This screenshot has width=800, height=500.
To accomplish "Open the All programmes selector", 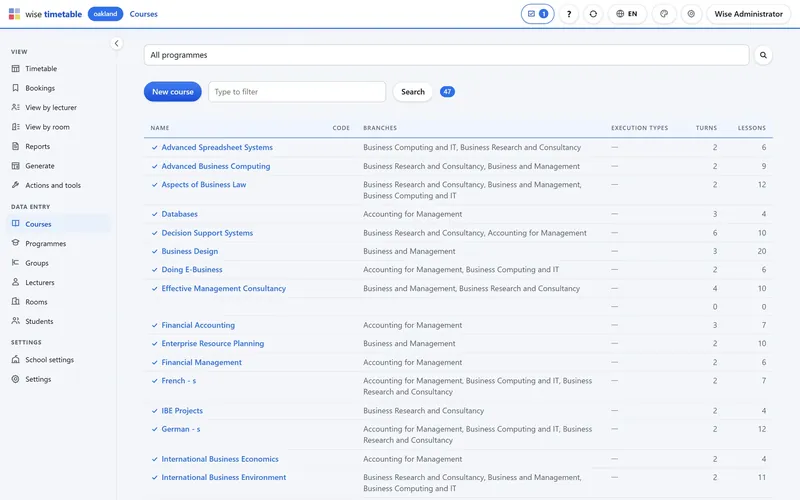I will click(446, 55).
